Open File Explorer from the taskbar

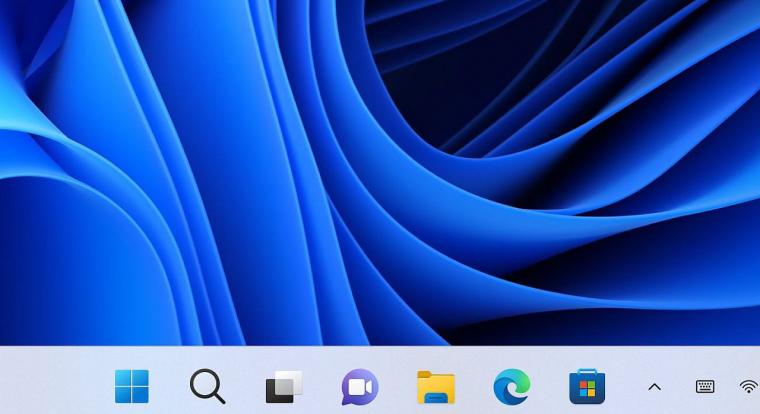click(x=436, y=387)
